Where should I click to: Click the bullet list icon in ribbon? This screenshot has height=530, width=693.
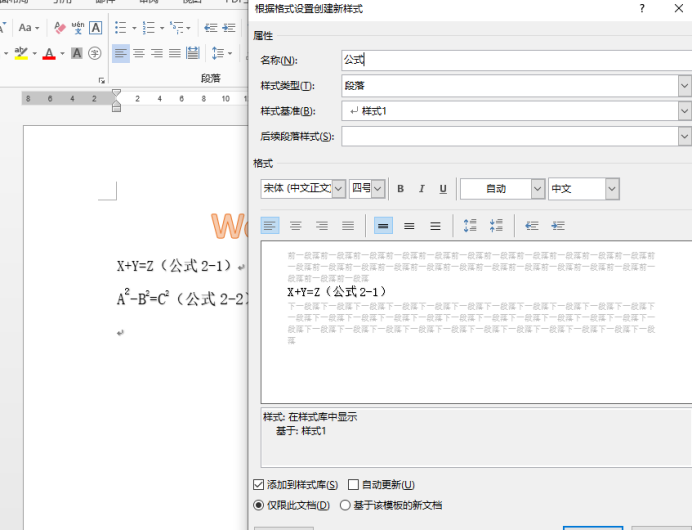click(x=120, y=28)
